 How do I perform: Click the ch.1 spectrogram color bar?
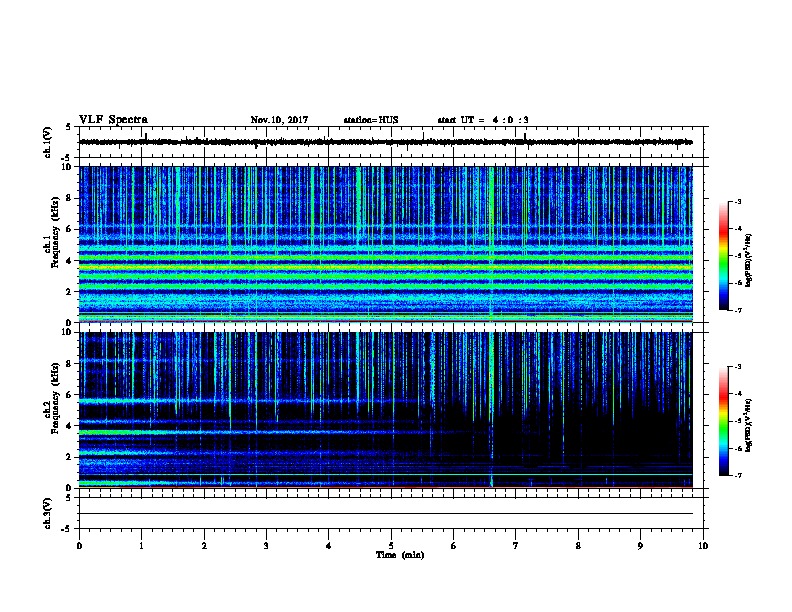[x=723, y=256]
